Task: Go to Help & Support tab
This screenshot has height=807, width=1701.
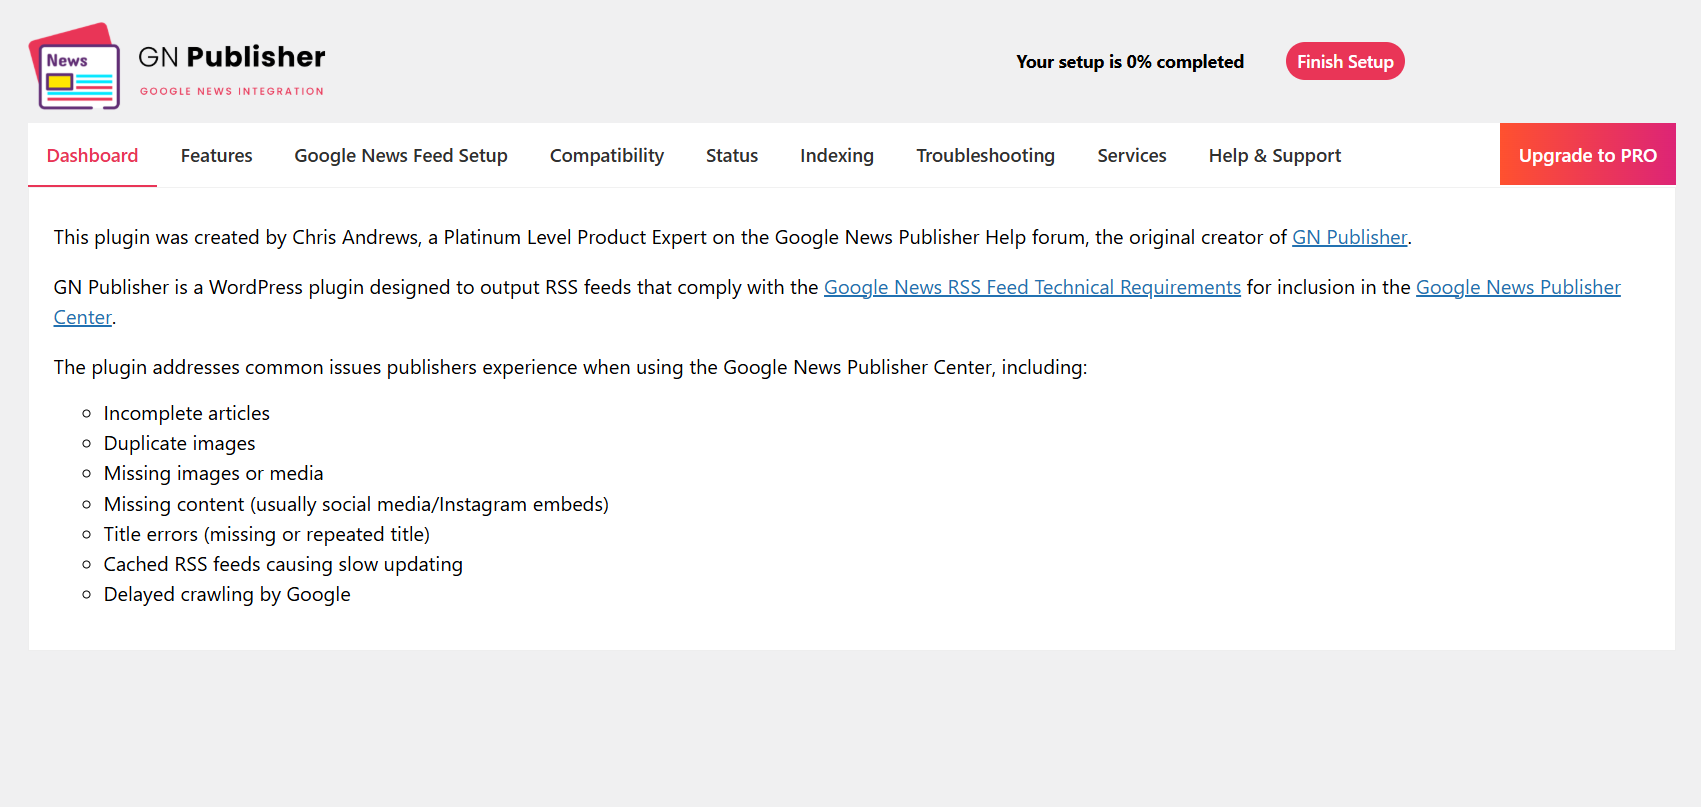Action: point(1275,155)
